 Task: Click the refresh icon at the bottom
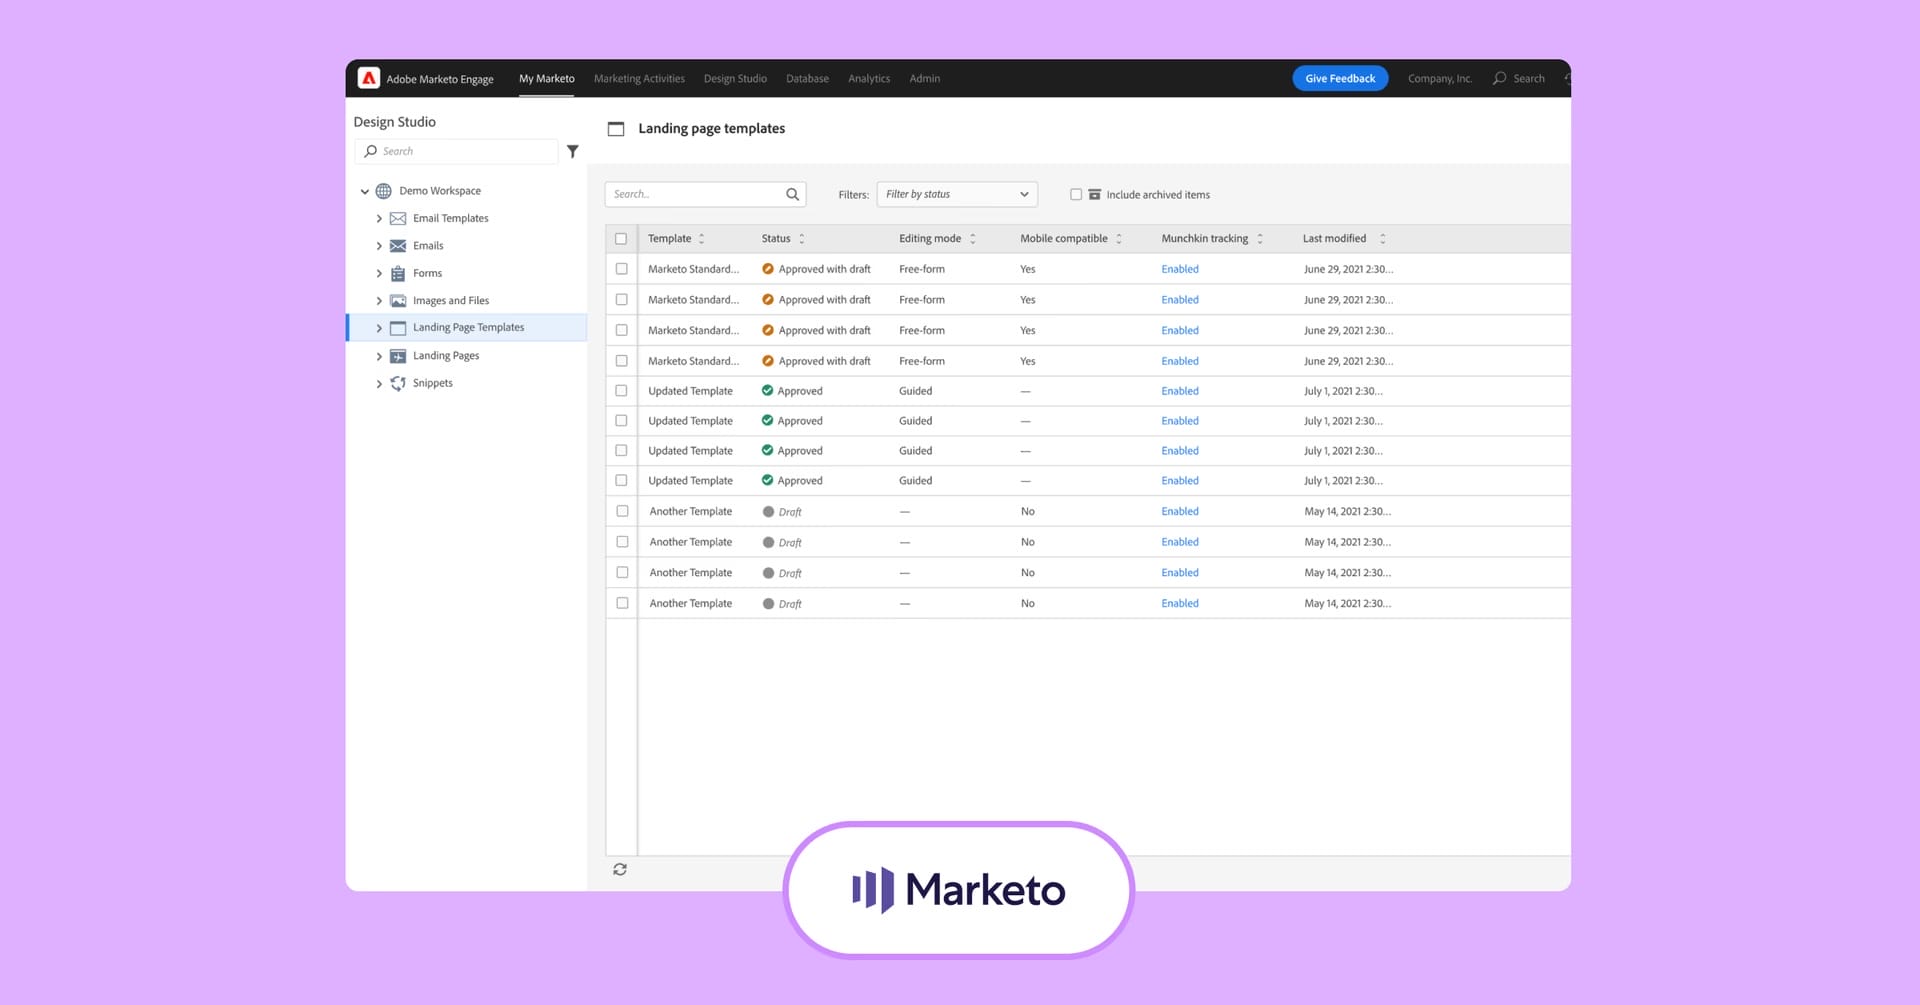(x=620, y=869)
